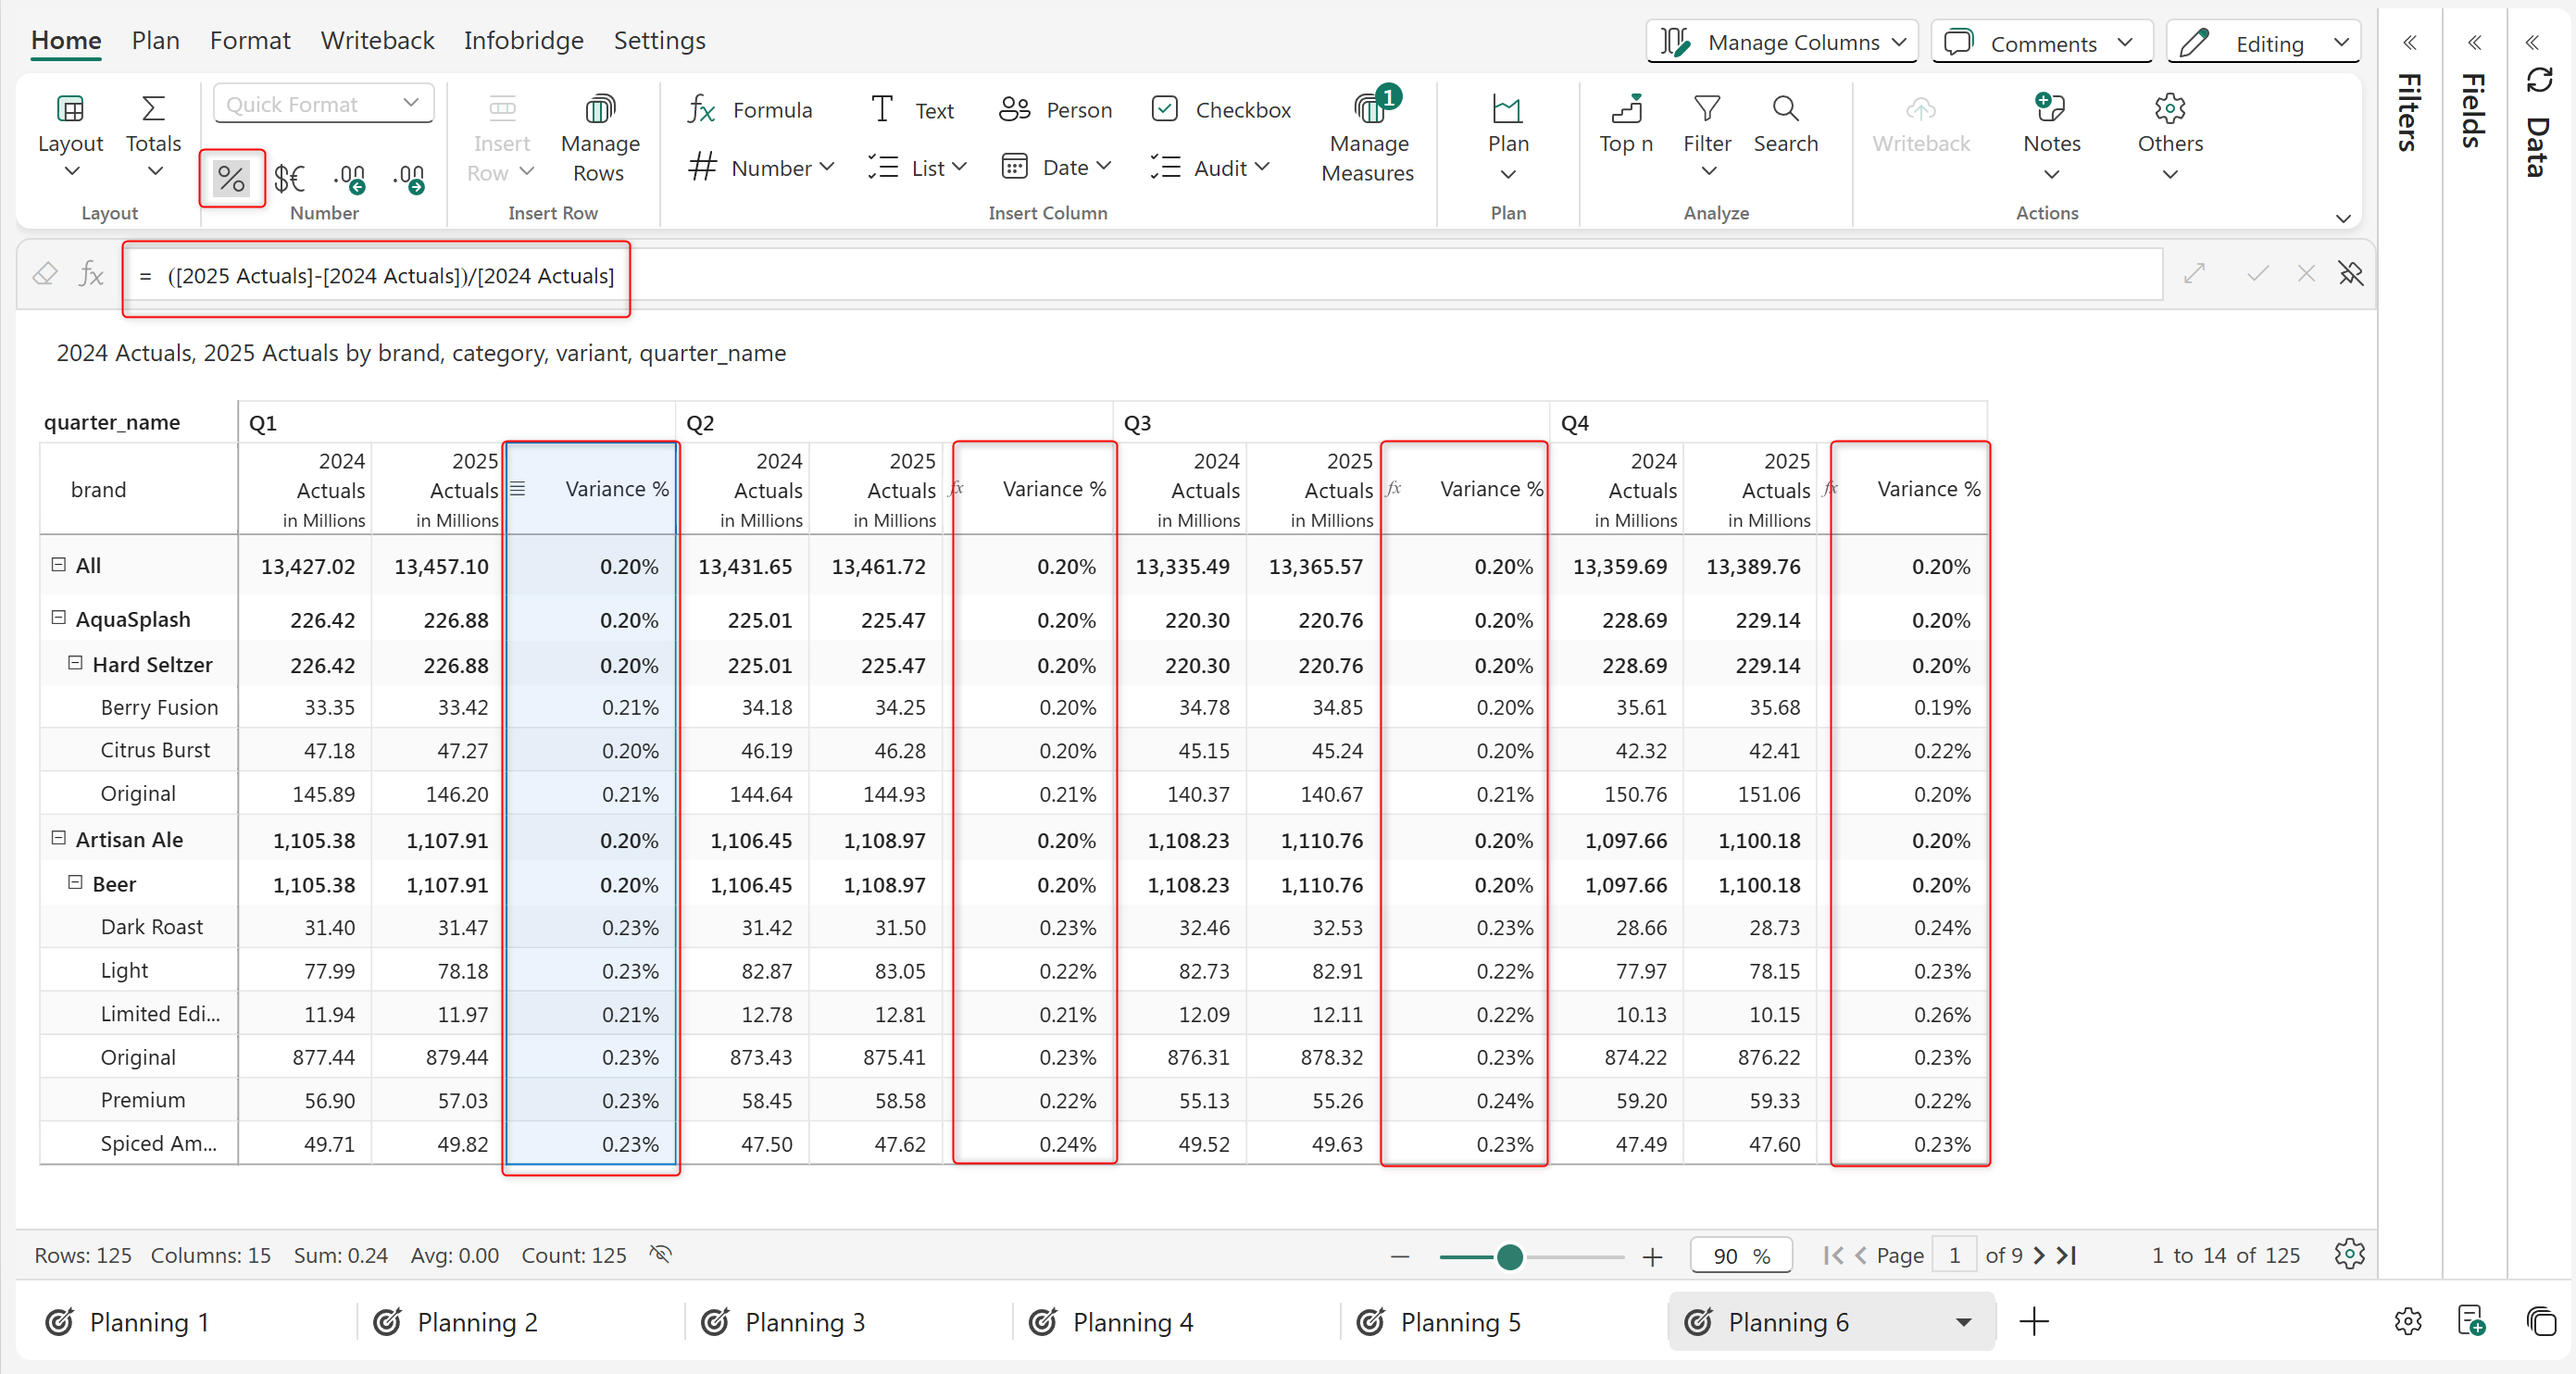Click the Top n analyze icon
Viewport: 2576px width, 1374px height.
[x=1625, y=123]
